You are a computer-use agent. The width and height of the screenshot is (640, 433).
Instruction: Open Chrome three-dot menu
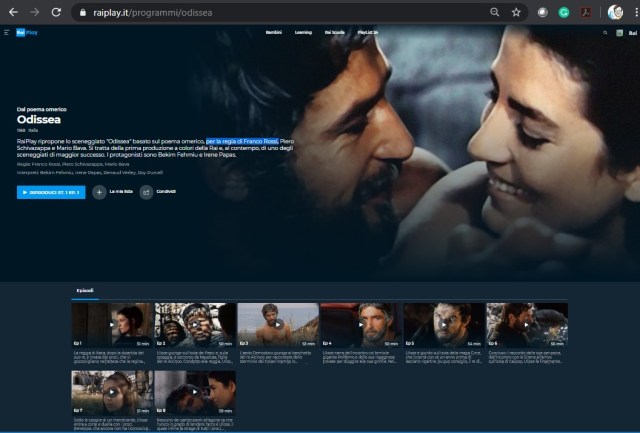coord(632,12)
